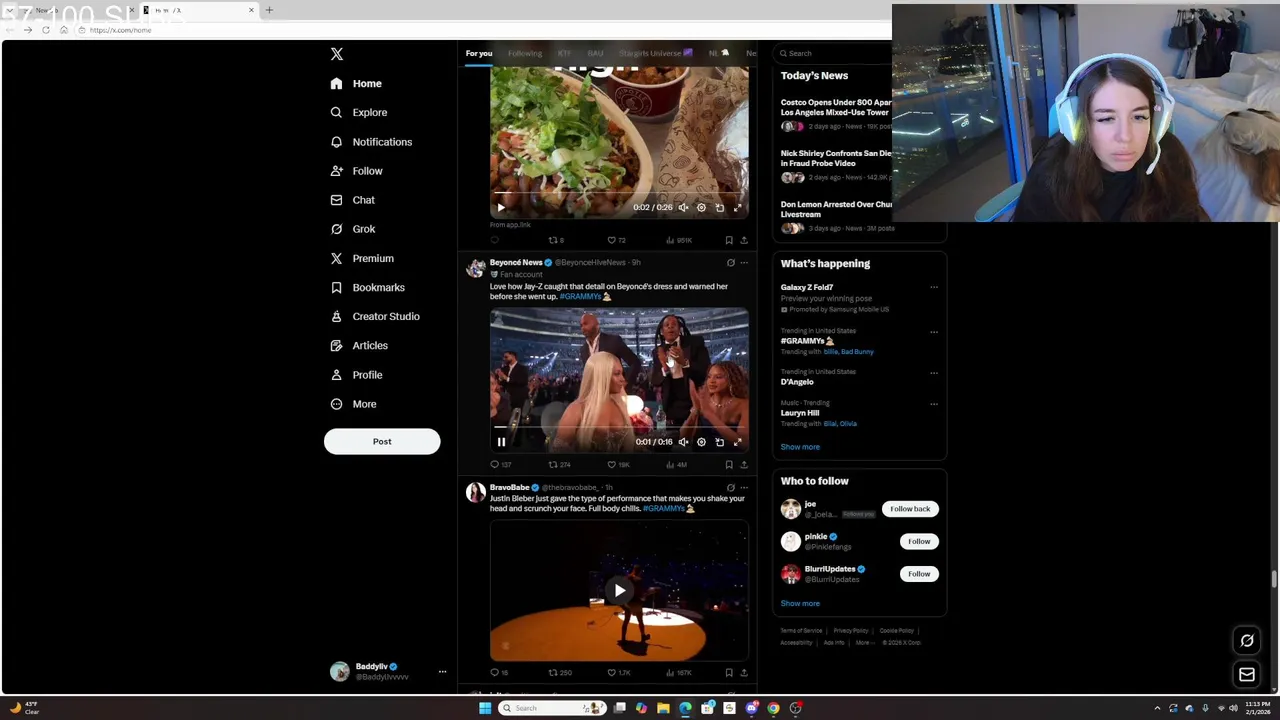This screenshot has height=720, width=1280.
Task: Follow pinkie
Action: 919,542
